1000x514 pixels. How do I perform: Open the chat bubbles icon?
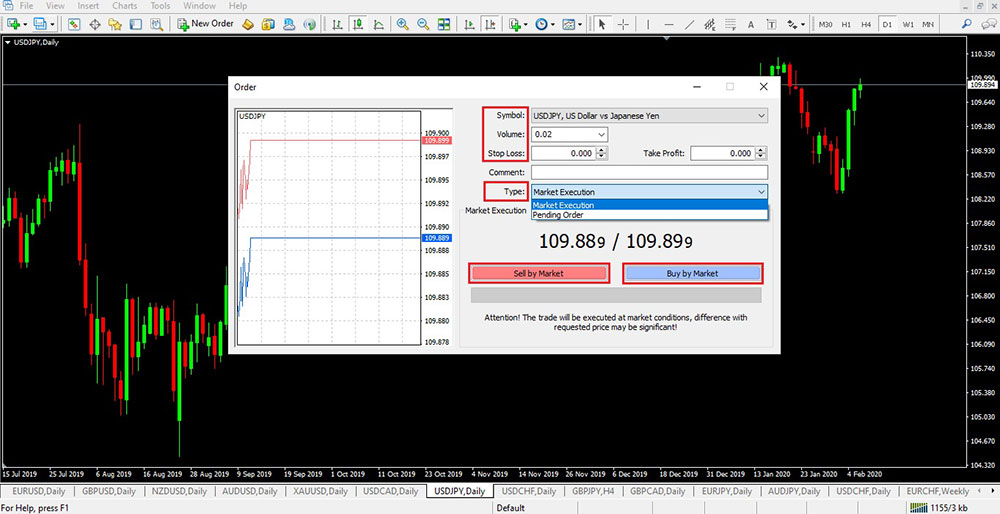coord(987,24)
